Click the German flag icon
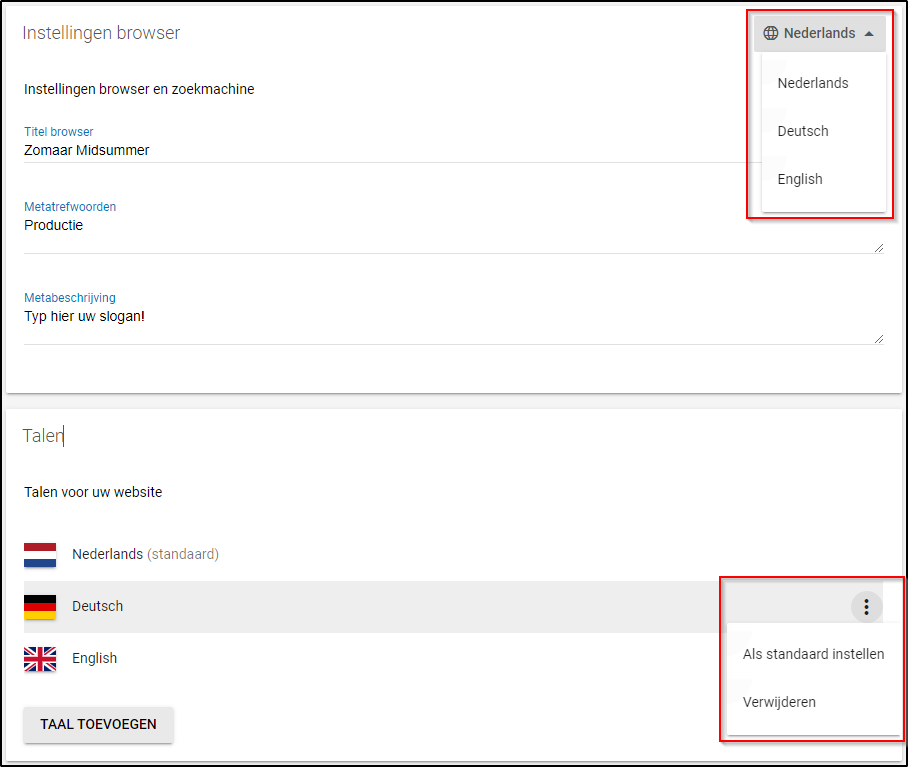 (x=40, y=606)
